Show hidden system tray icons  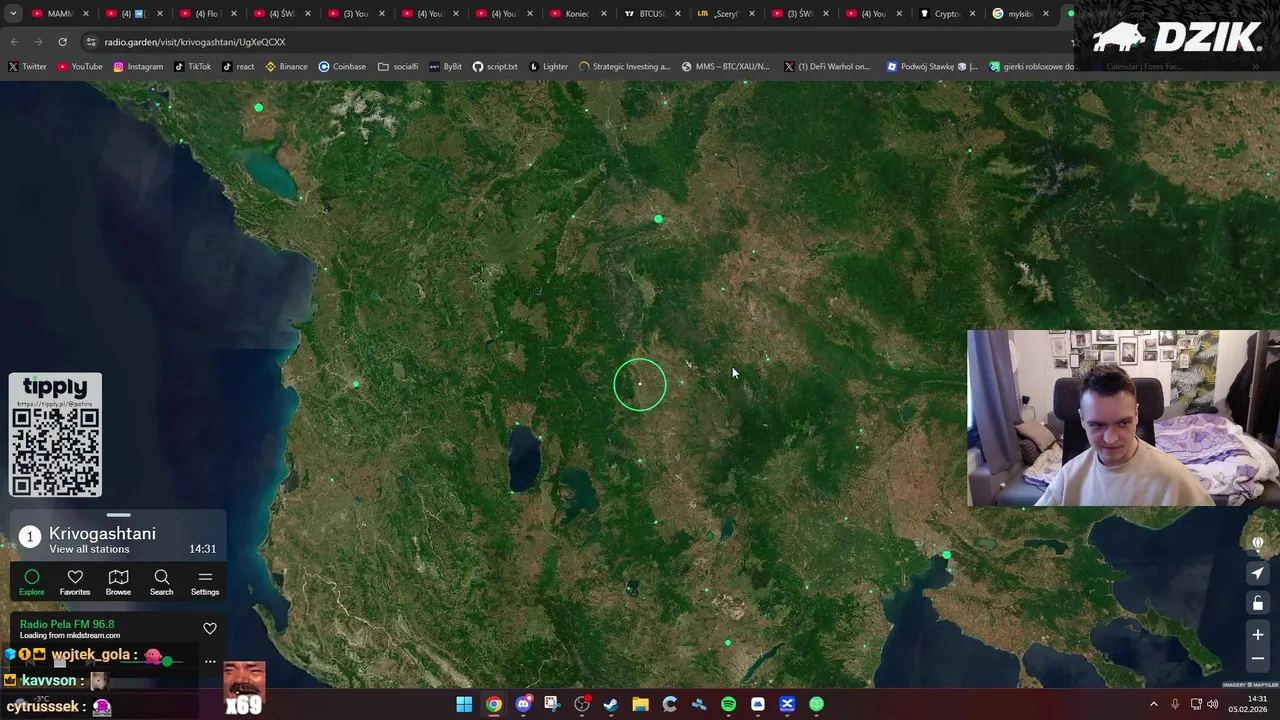click(x=1153, y=704)
